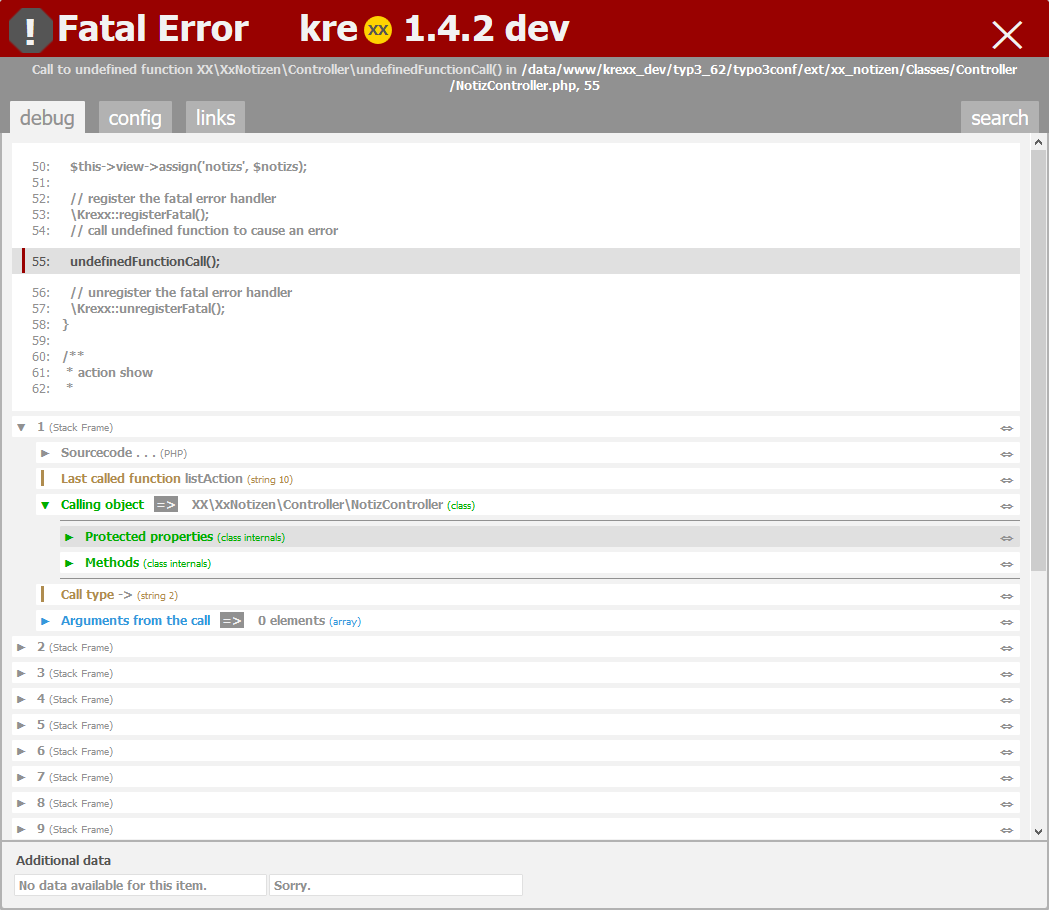Click the arrows icon on Call type row
The width and height of the screenshot is (1049, 910).
[x=1006, y=596]
